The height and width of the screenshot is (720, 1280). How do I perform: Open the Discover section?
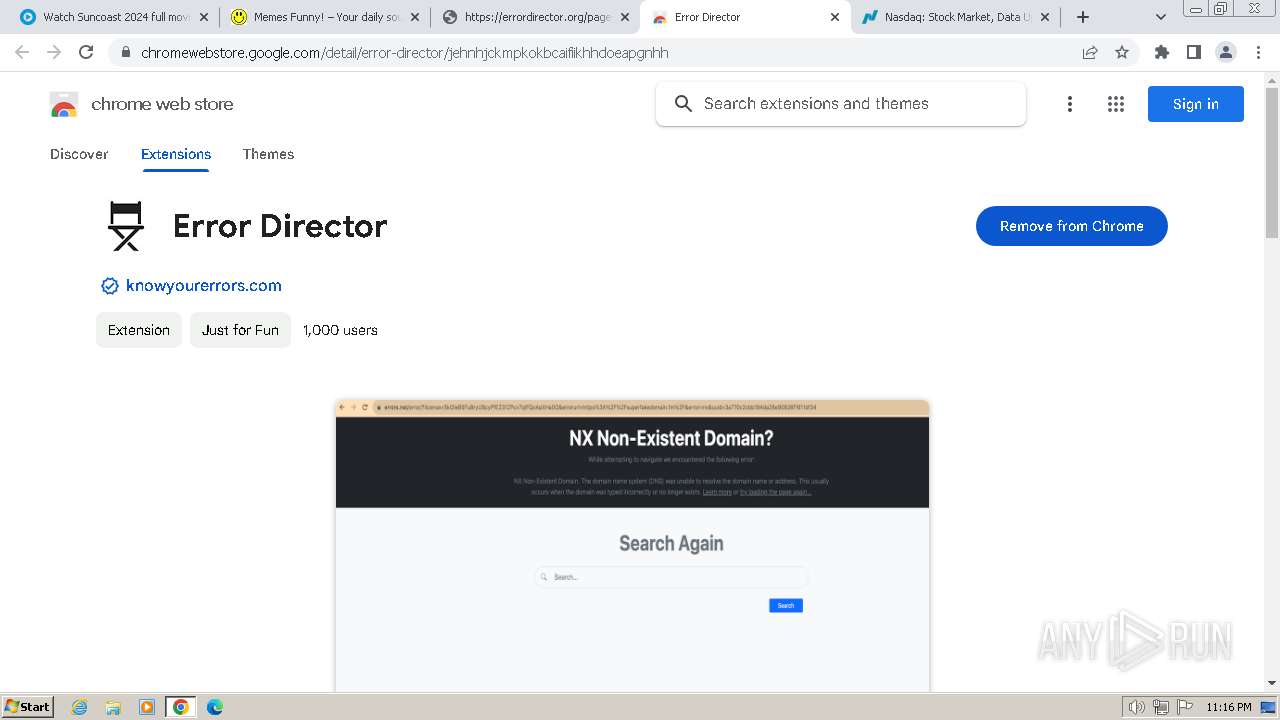pos(79,154)
